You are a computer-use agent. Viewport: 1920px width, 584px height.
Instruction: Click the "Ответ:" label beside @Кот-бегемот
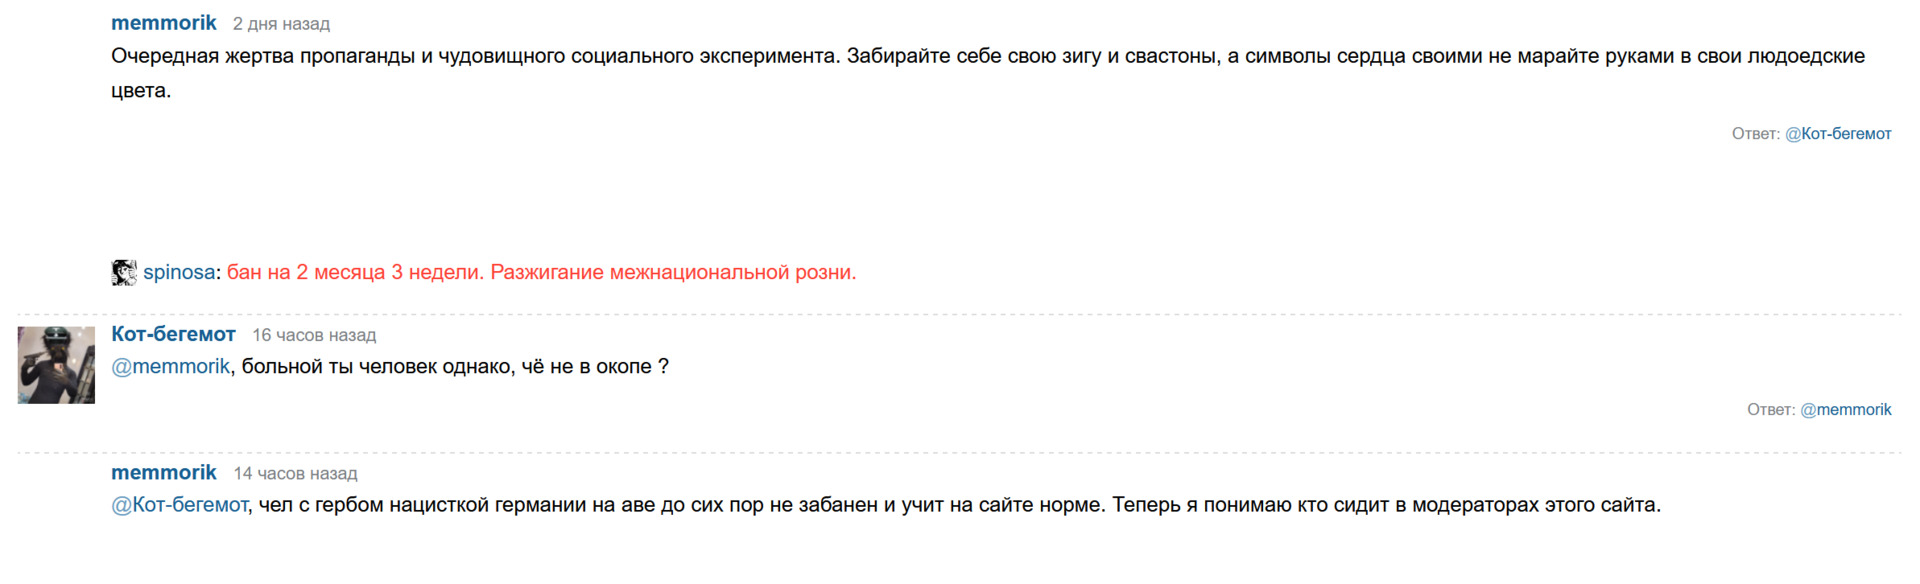point(1755,134)
